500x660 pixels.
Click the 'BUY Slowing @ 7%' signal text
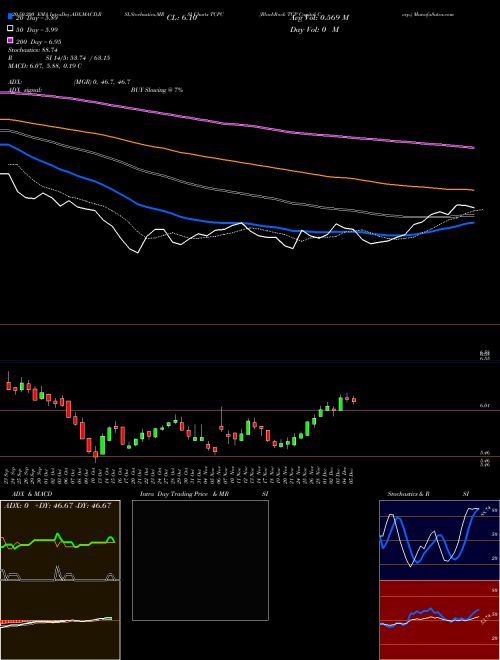[157, 90]
